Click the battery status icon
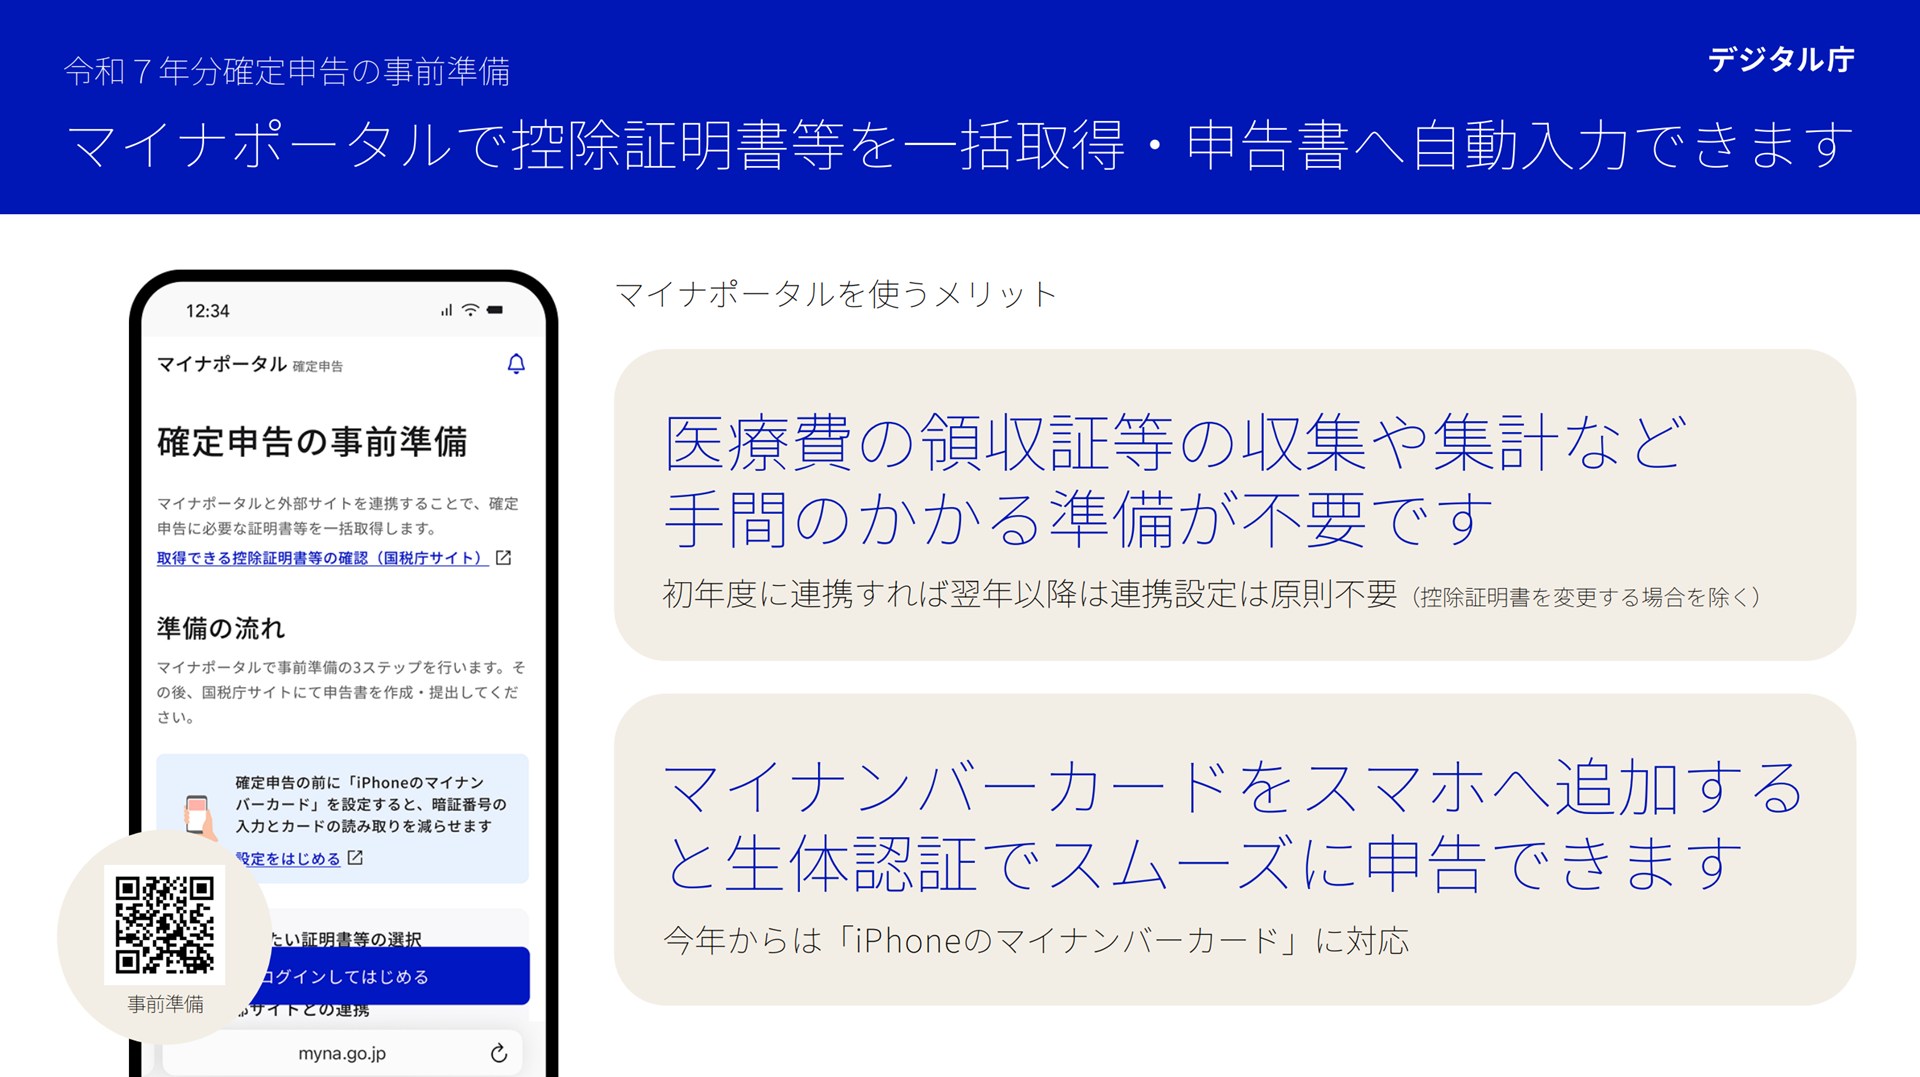 [495, 310]
